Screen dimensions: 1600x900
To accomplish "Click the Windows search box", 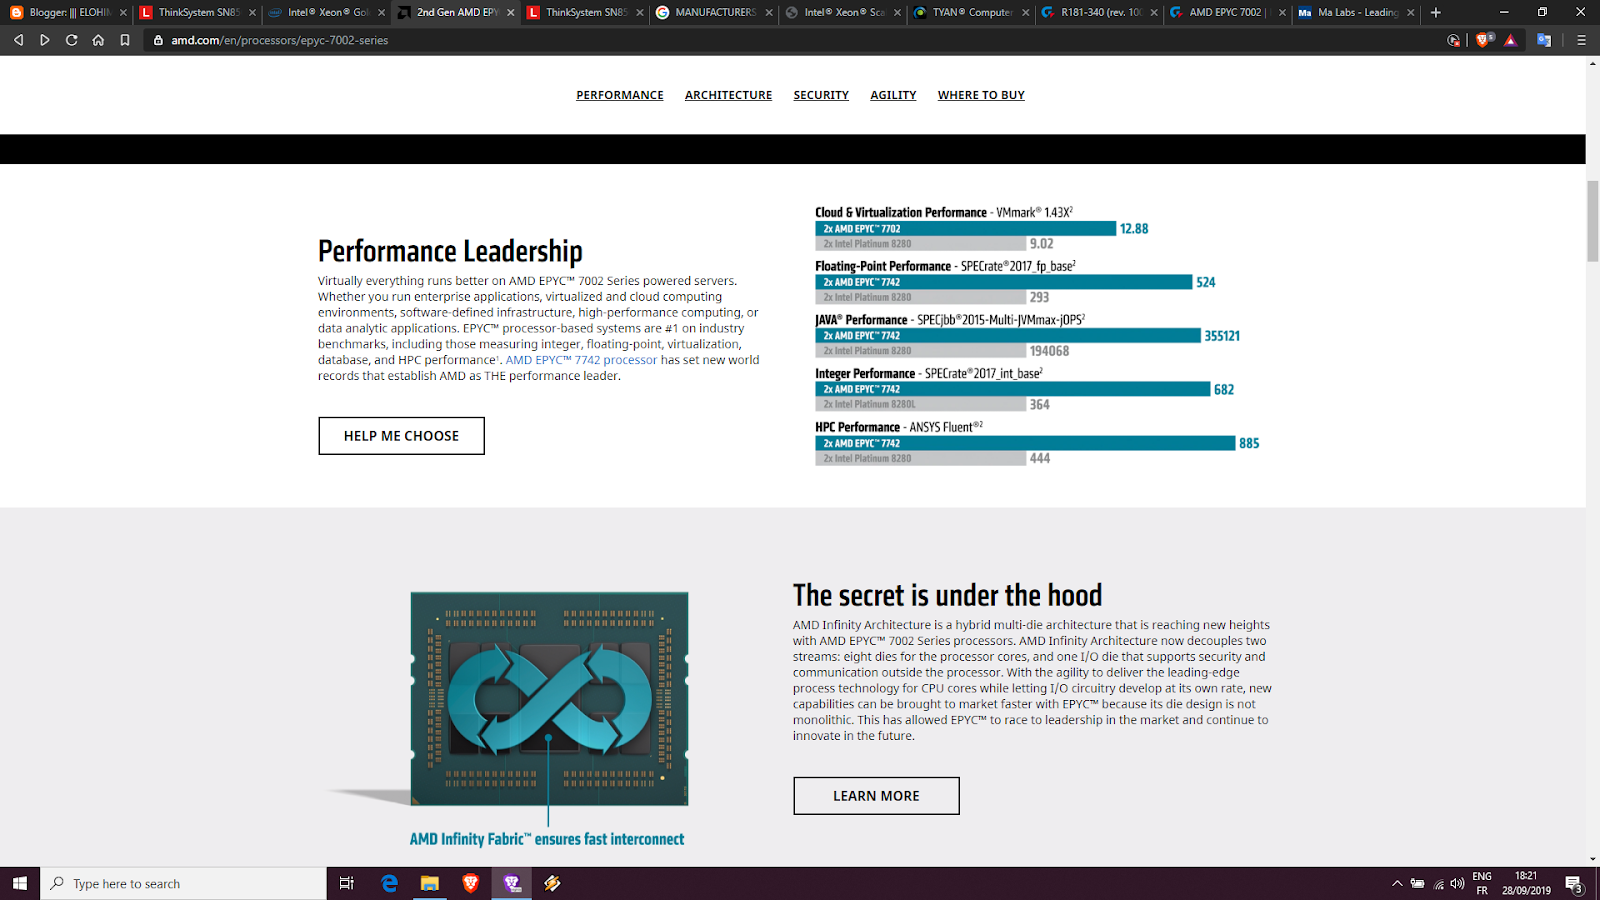I will coord(184,883).
